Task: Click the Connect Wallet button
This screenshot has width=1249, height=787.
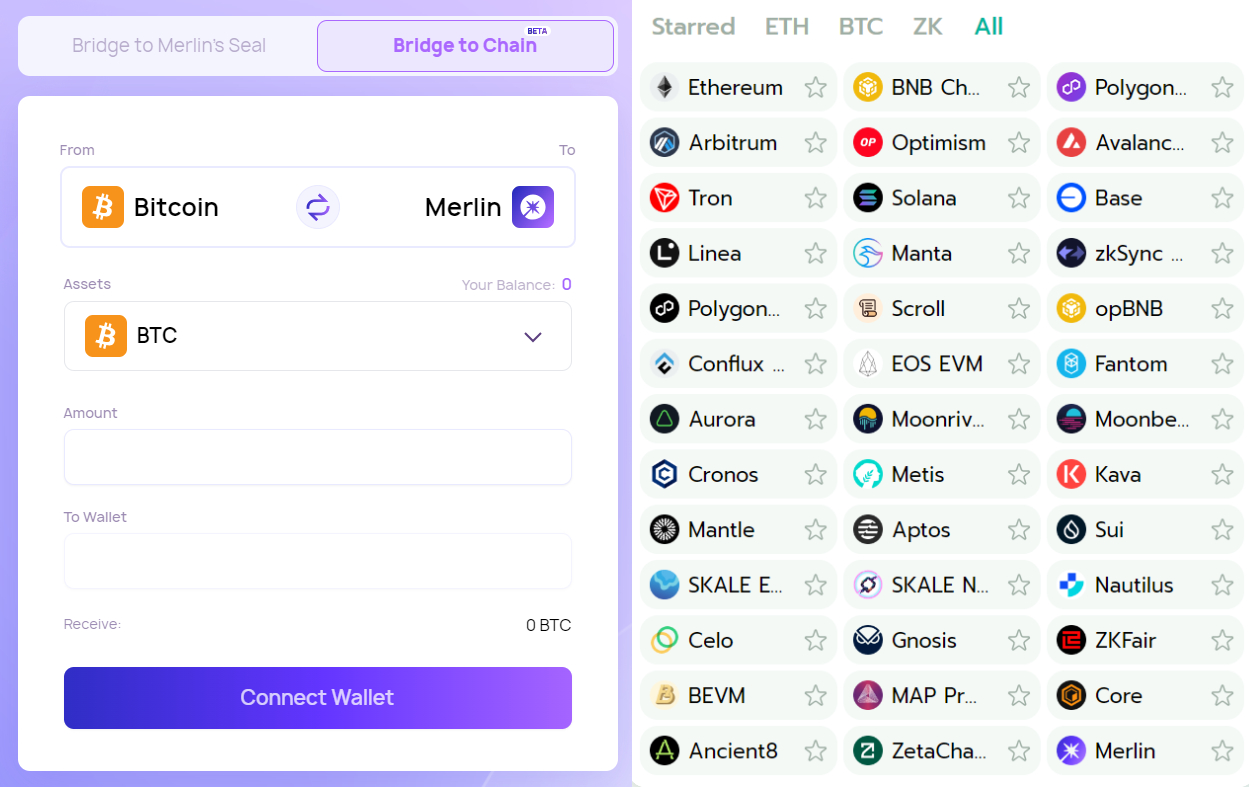Action: 318,698
